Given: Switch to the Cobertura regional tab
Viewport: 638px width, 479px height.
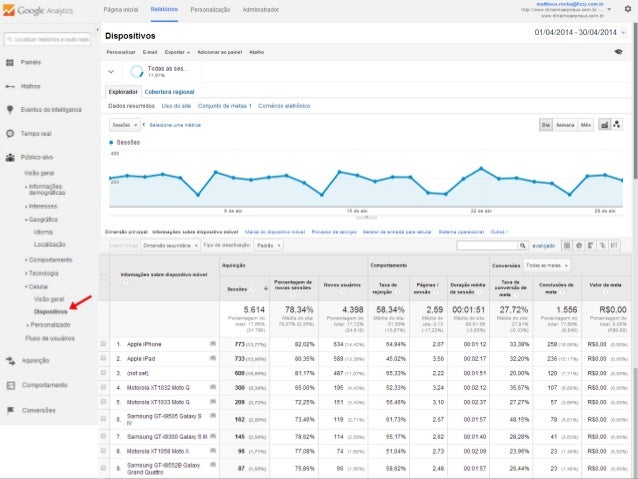Looking at the screenshot, I should coord(170,91).
